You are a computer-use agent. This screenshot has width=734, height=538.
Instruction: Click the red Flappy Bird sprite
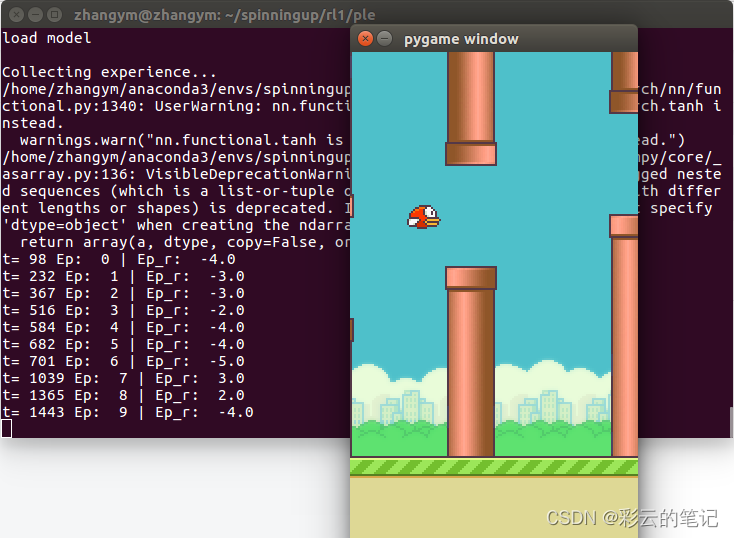click(x=424, y=217)
